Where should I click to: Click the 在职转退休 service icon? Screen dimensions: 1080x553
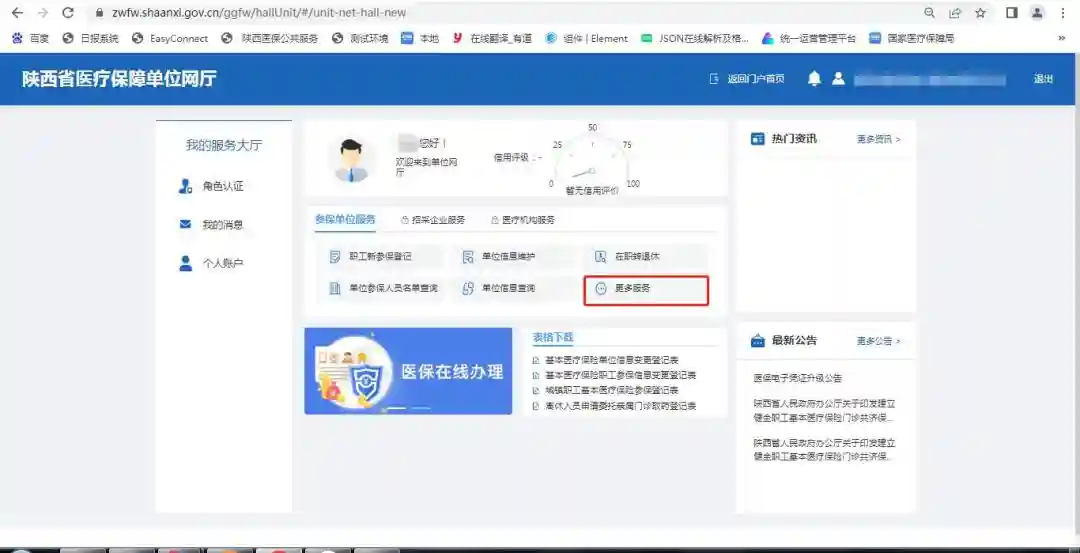(x=601, y=257)
